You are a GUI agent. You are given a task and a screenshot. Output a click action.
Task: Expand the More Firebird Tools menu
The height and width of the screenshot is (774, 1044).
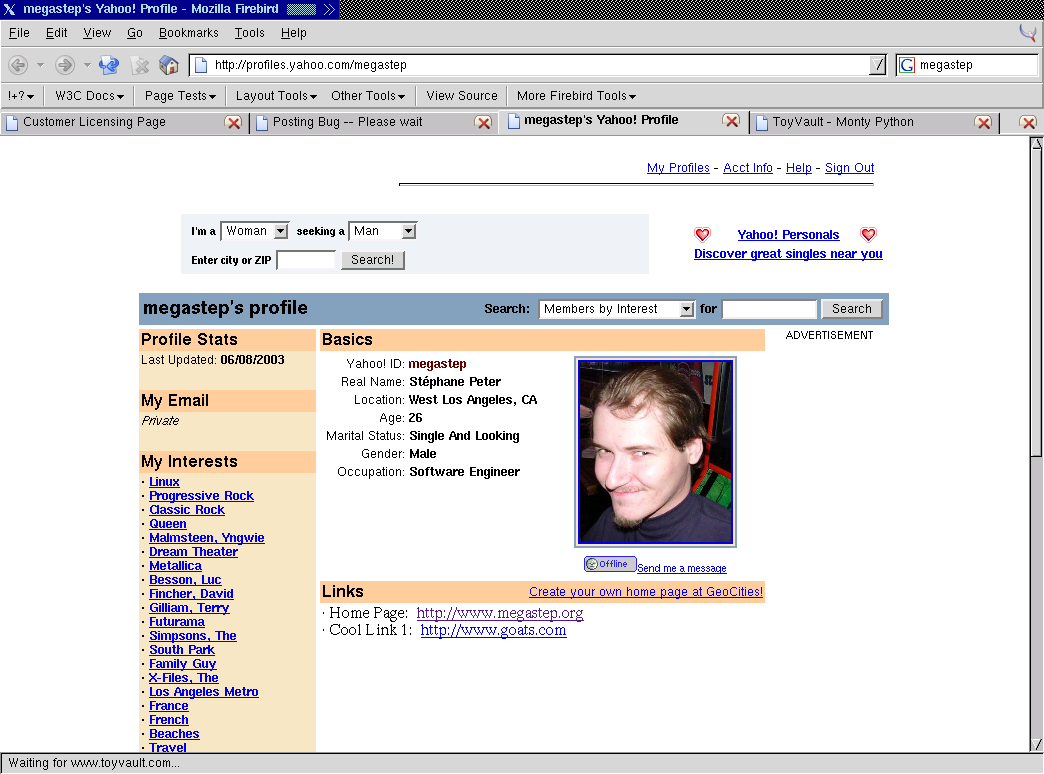(576, 96)
